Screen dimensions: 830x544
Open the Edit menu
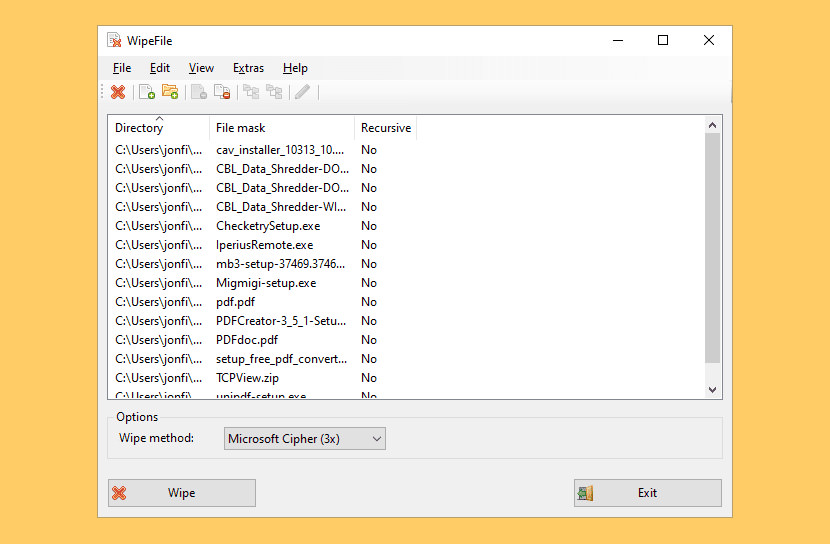(x=159, y=68)
